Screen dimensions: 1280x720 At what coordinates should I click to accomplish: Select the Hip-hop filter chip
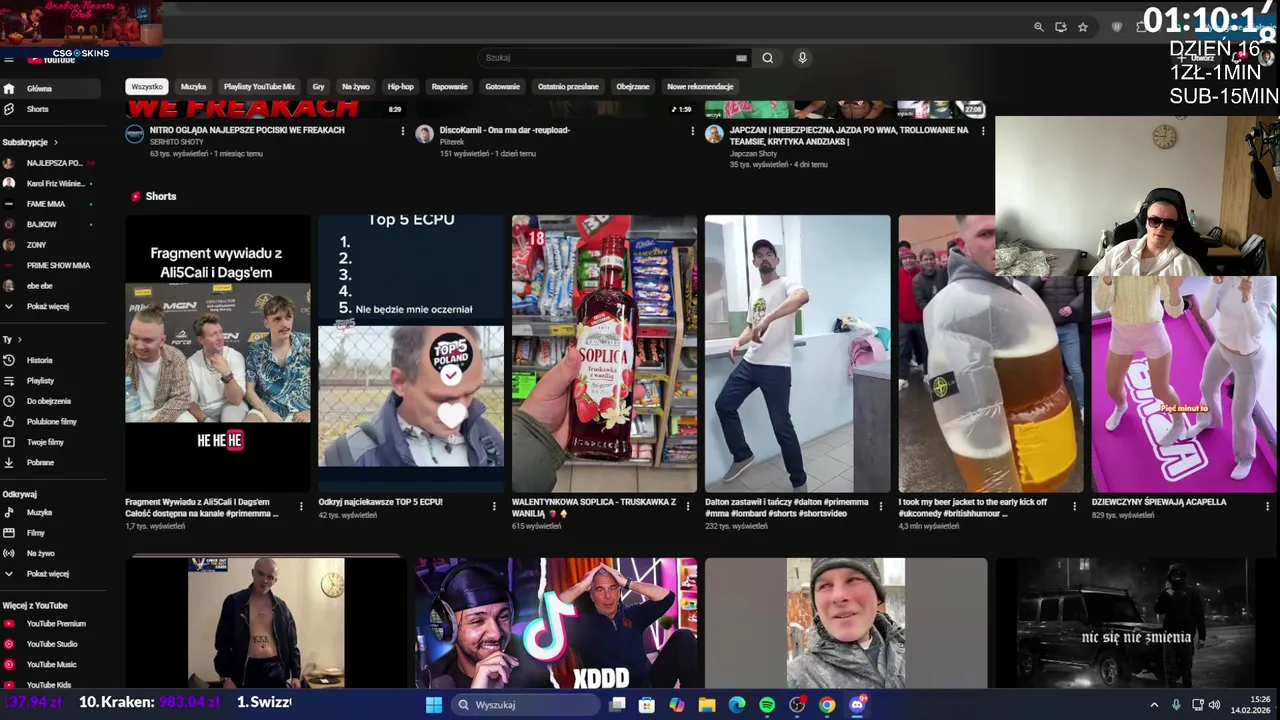point(400,87)
